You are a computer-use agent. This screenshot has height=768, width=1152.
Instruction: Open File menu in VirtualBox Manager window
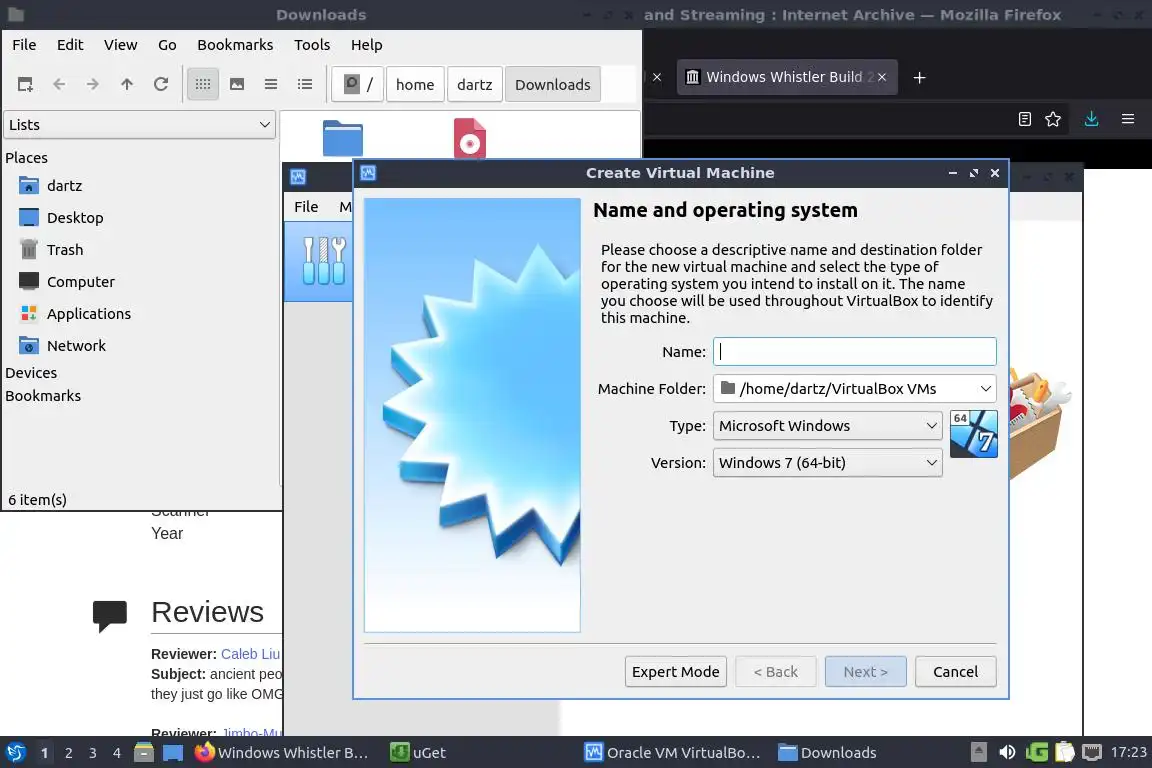pyautogui.click(x=306, y=207)
